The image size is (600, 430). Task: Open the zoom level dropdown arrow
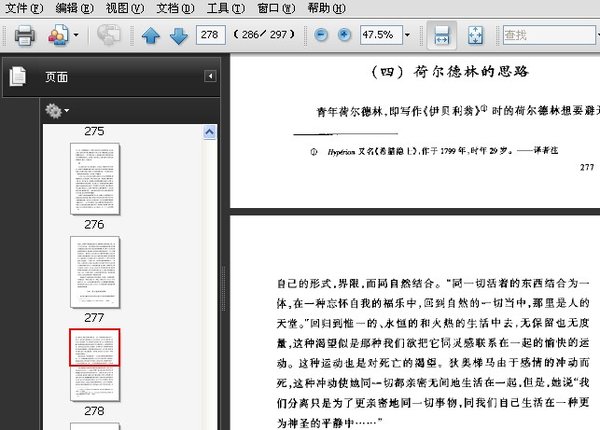(x=407, y=35)
